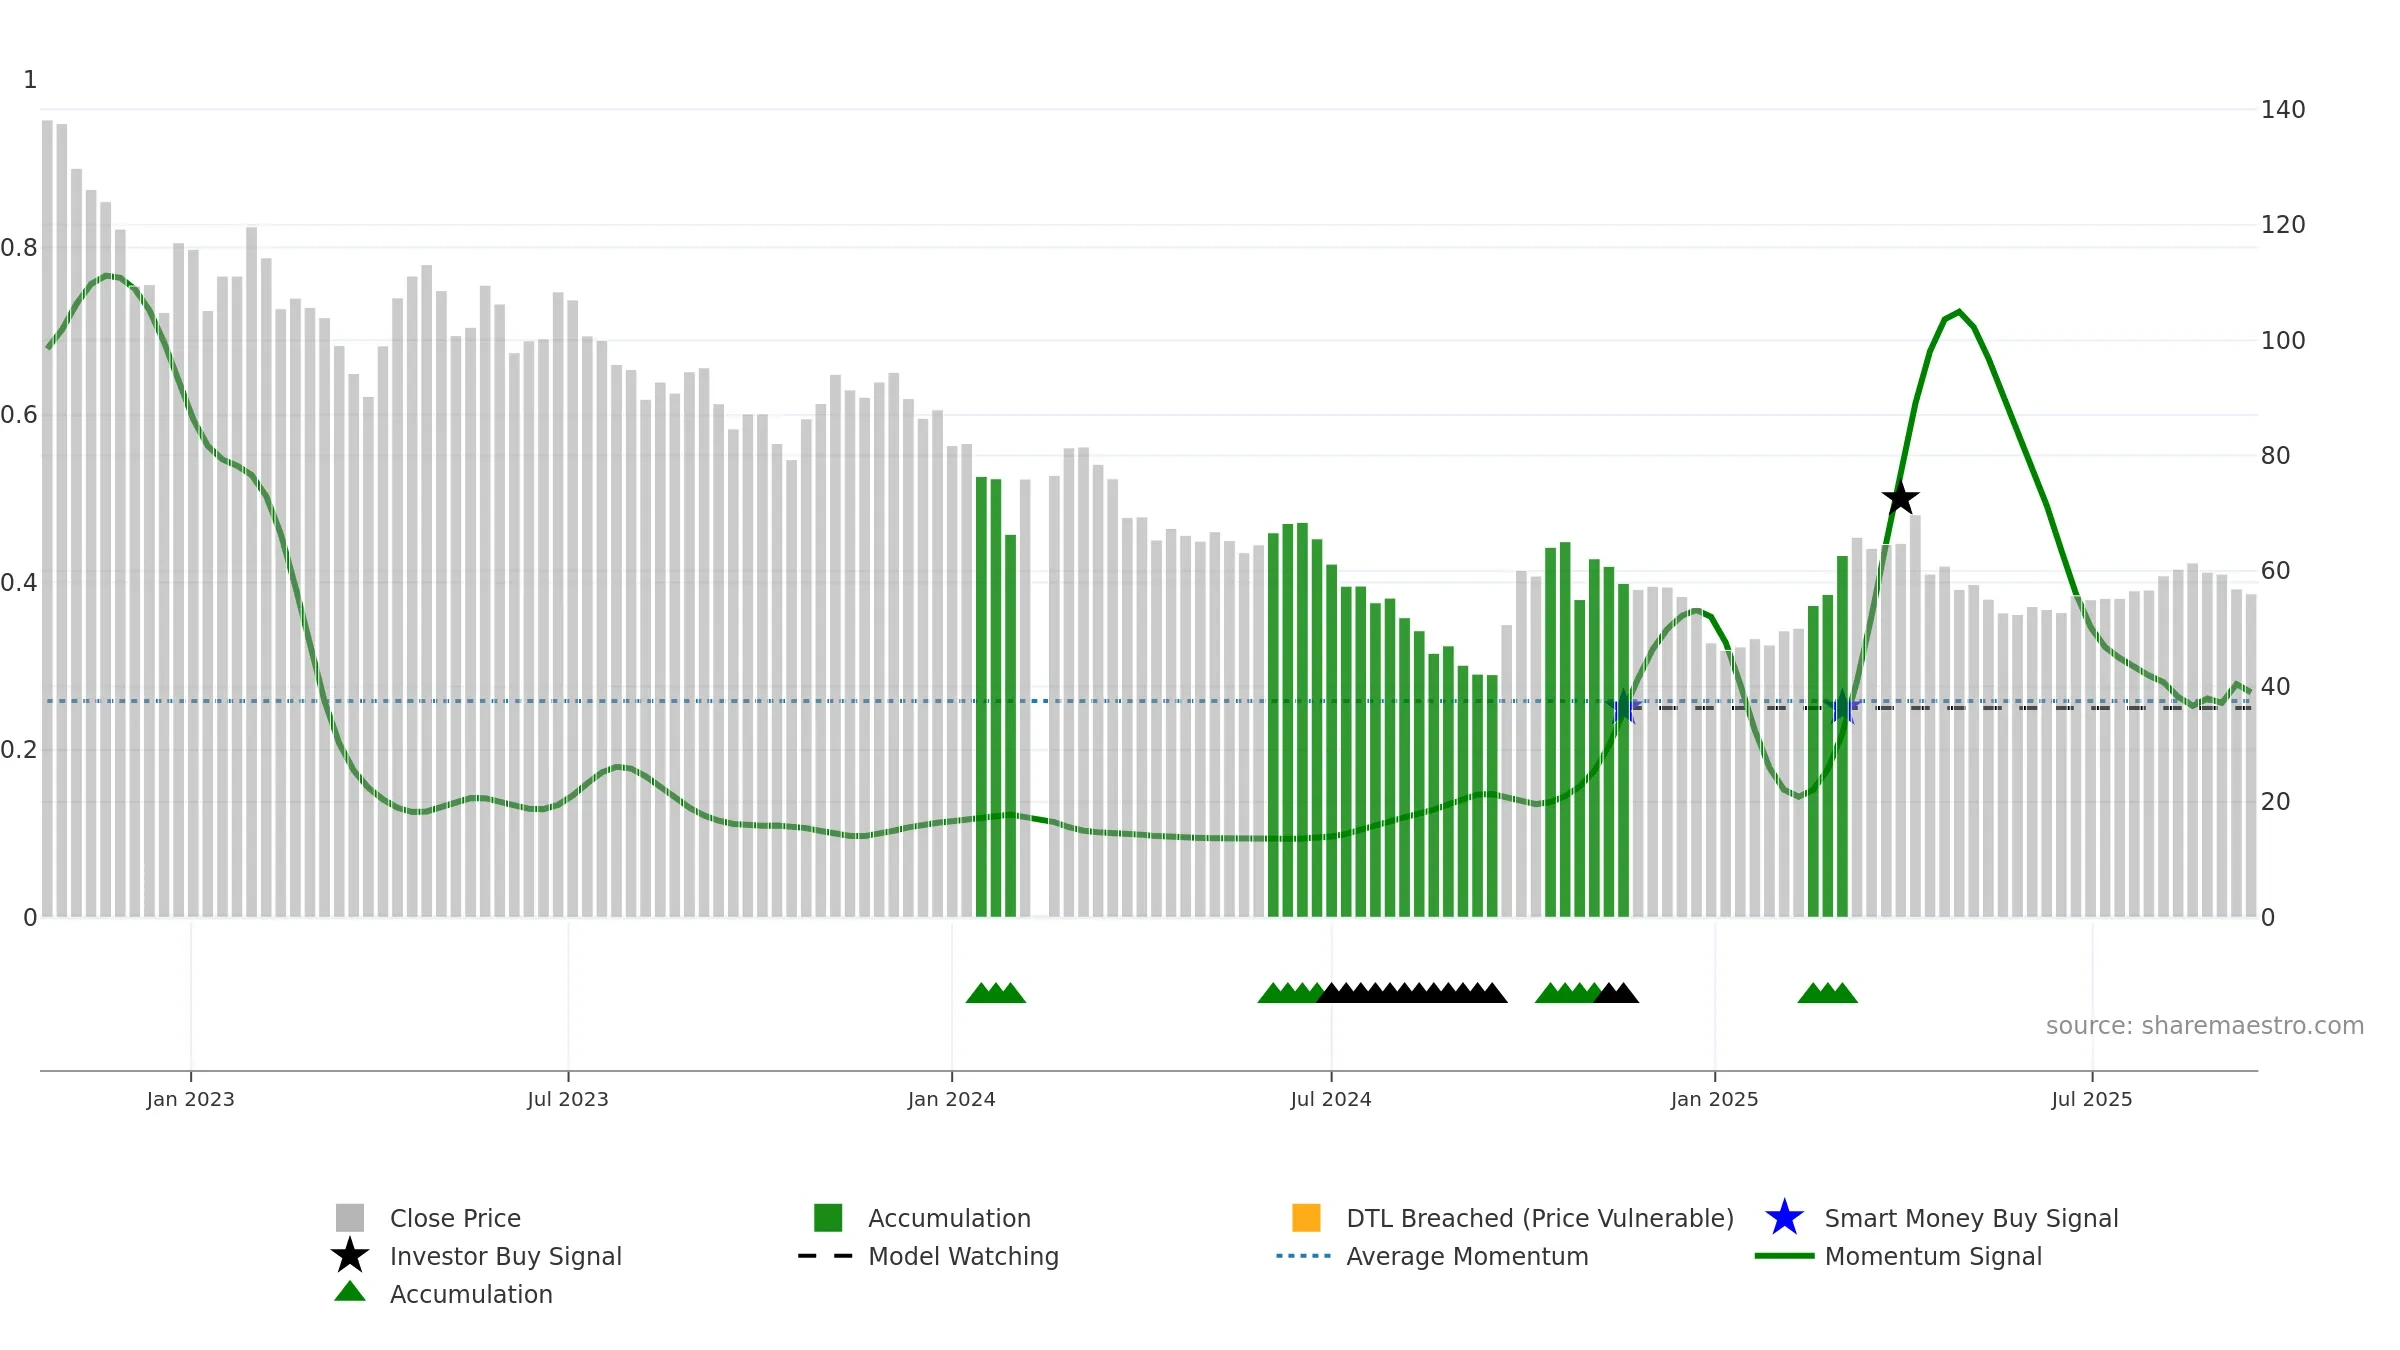Click the green Accumulation square color swatch

point(828,1218)
